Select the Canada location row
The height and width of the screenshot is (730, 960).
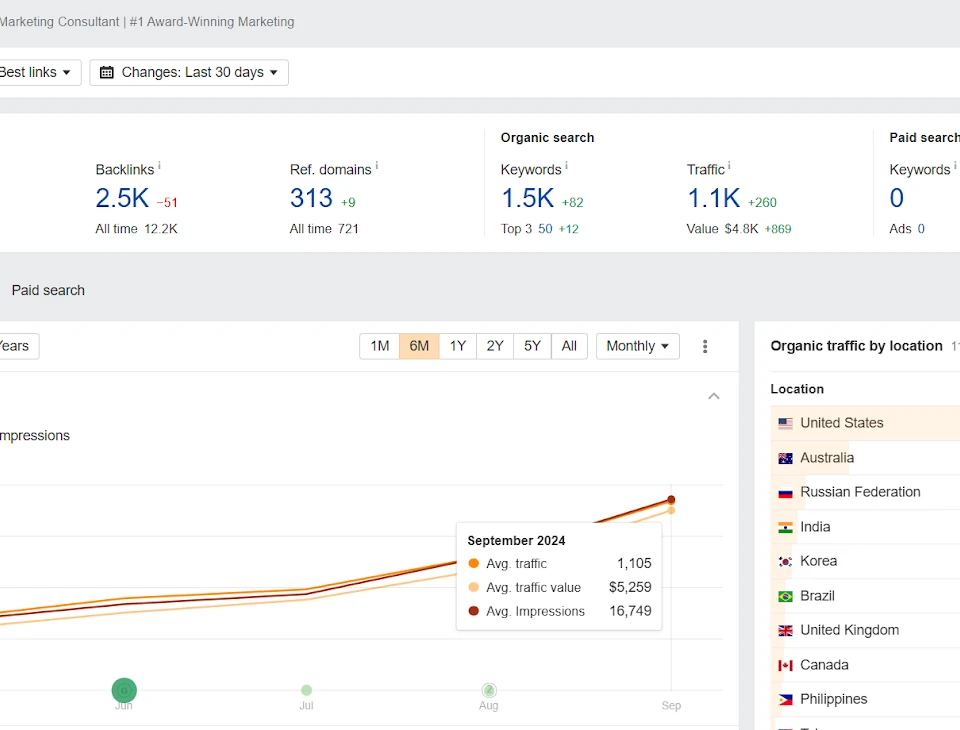pyautogui.click(x=865, y=666)
